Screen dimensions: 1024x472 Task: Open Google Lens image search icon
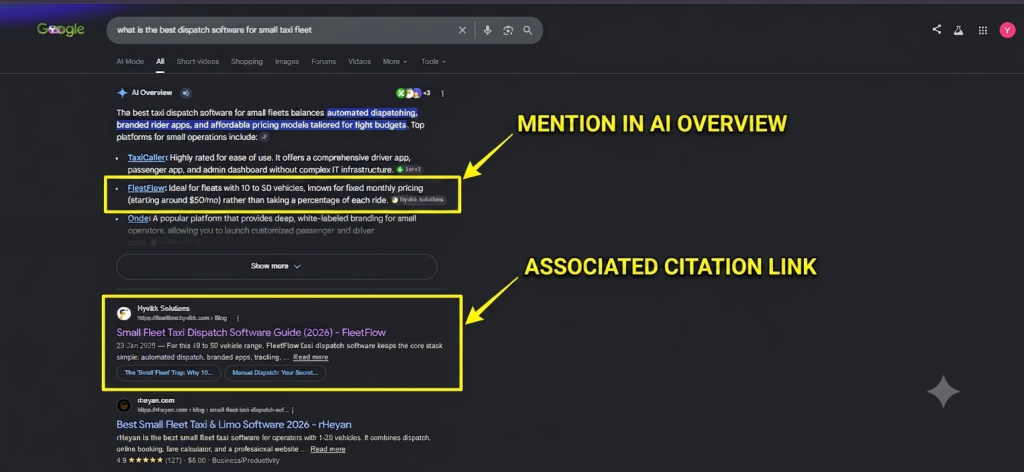tap(507, 30)
